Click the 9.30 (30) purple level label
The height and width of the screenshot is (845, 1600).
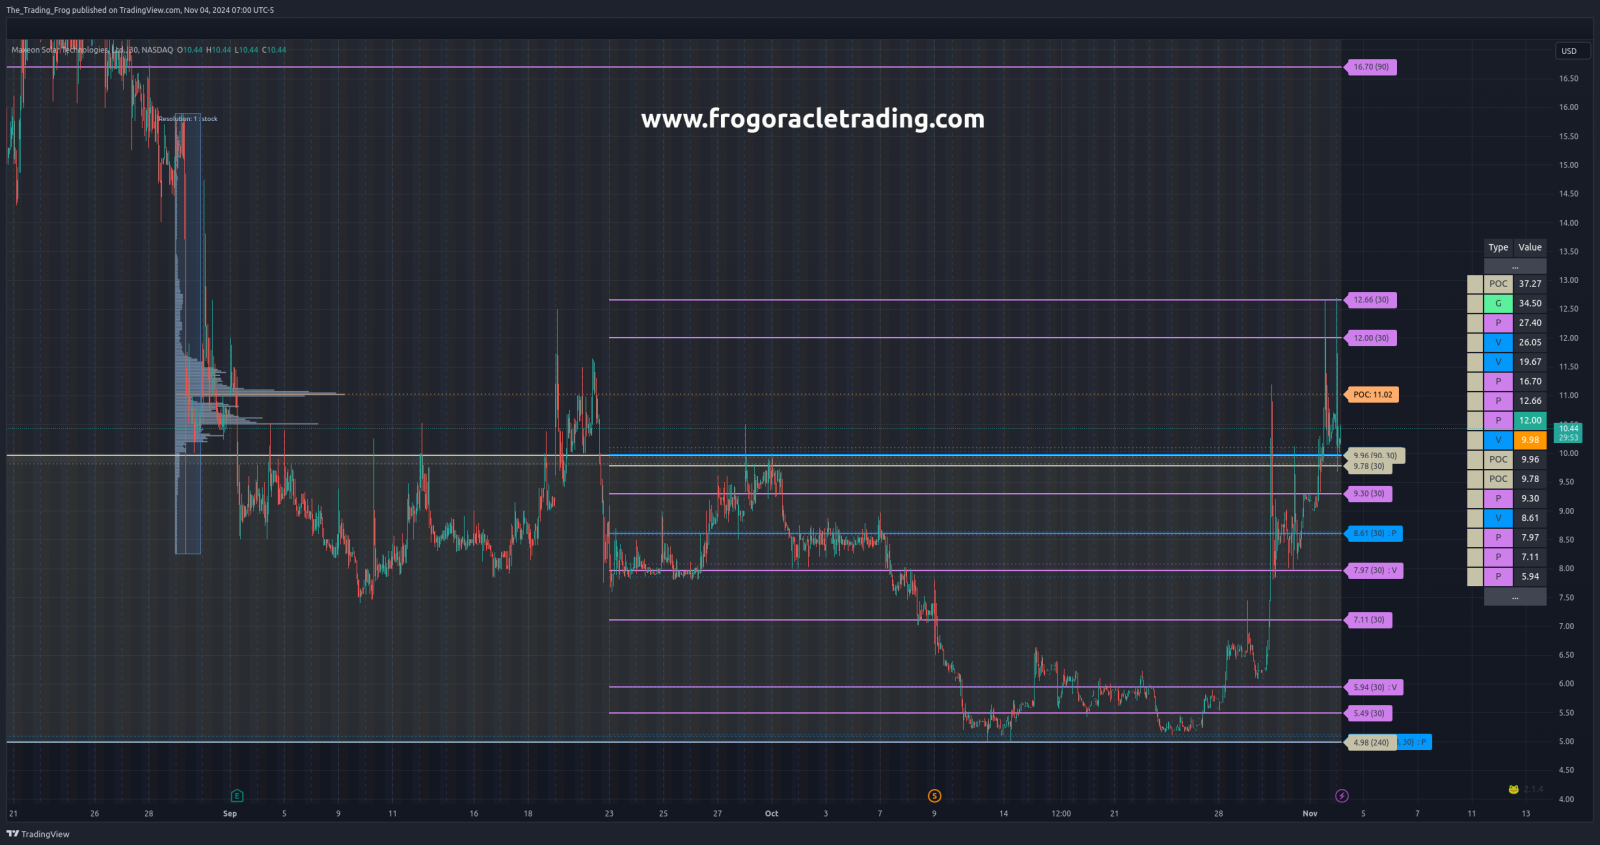1369,494
